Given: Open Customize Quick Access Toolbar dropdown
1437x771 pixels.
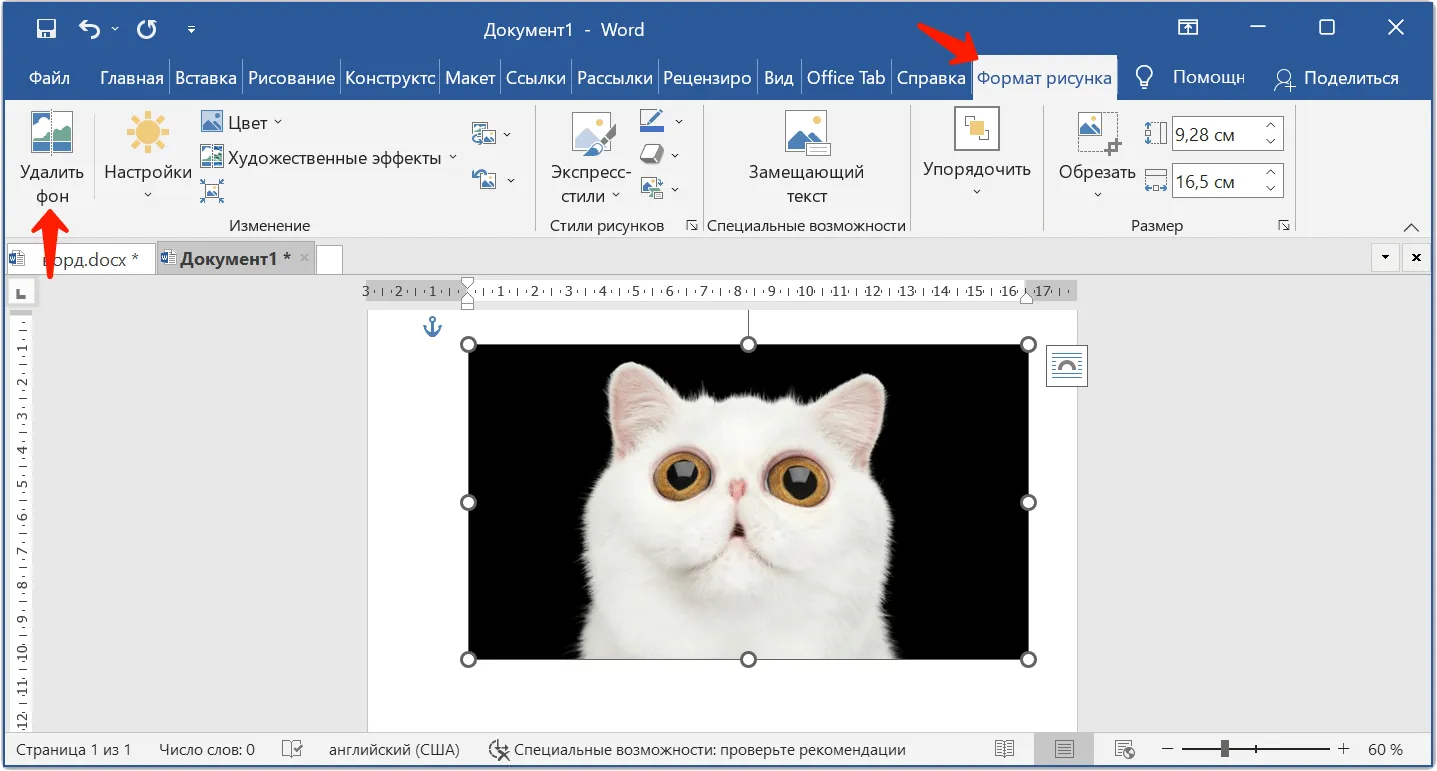Looking at the screenshot, I should (191, 29).
